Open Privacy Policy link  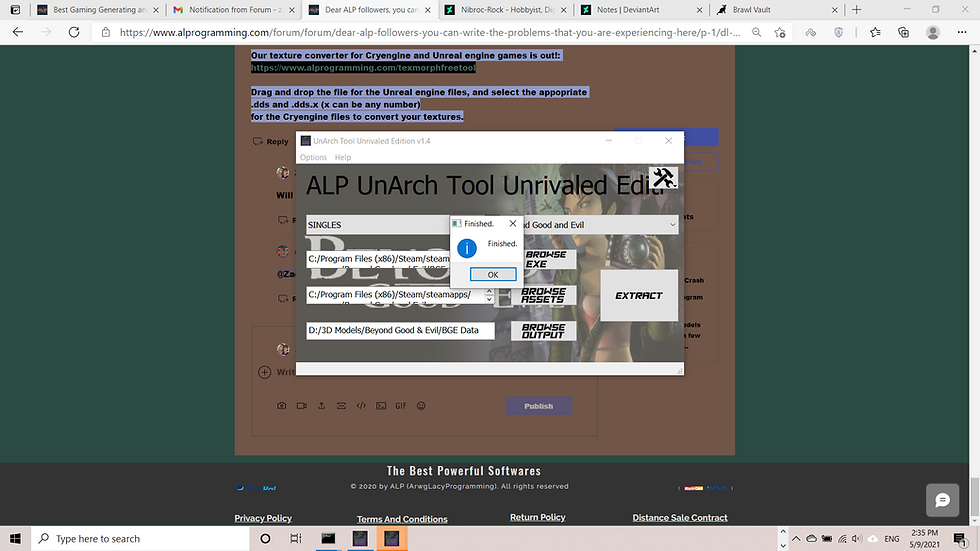pos(263,518)
